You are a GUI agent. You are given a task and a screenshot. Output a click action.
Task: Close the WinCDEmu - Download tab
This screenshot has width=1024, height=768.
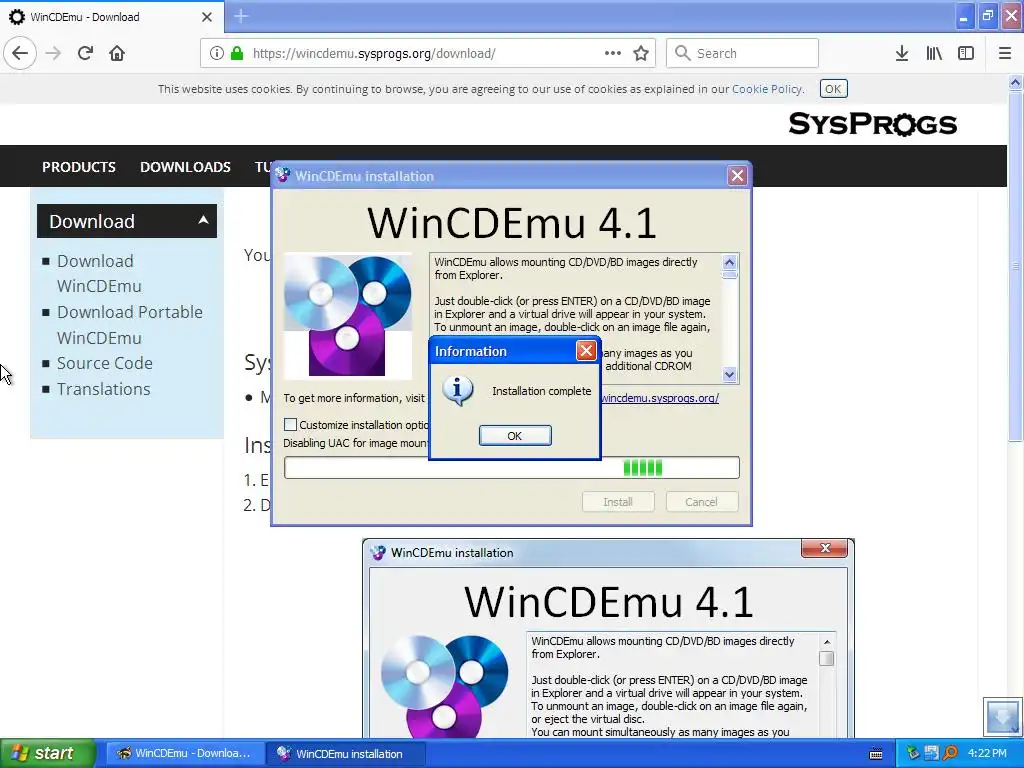pos(206,17)
